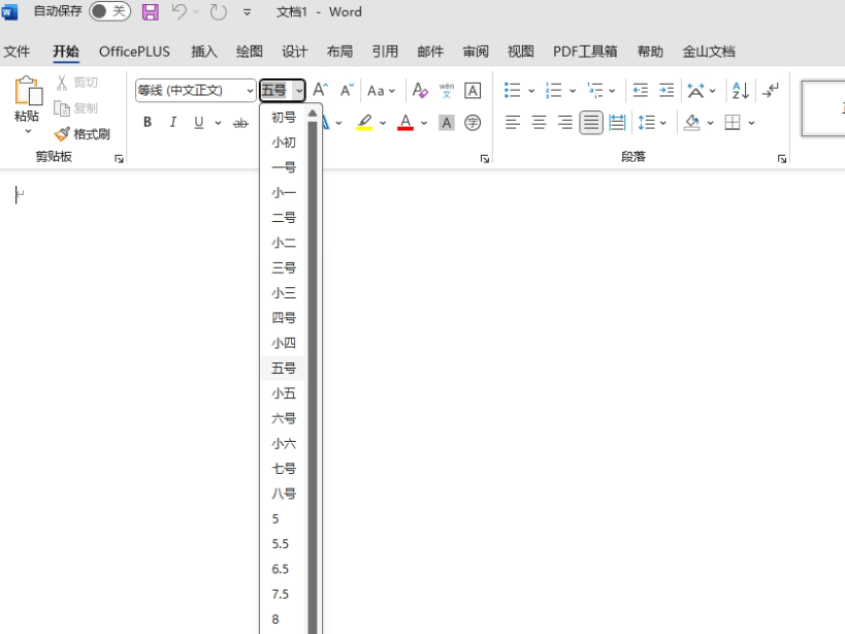Open the bullet list dropdown arrow
Image resolution: width=845 pixels, height=634 pixels.
[531, 91]
